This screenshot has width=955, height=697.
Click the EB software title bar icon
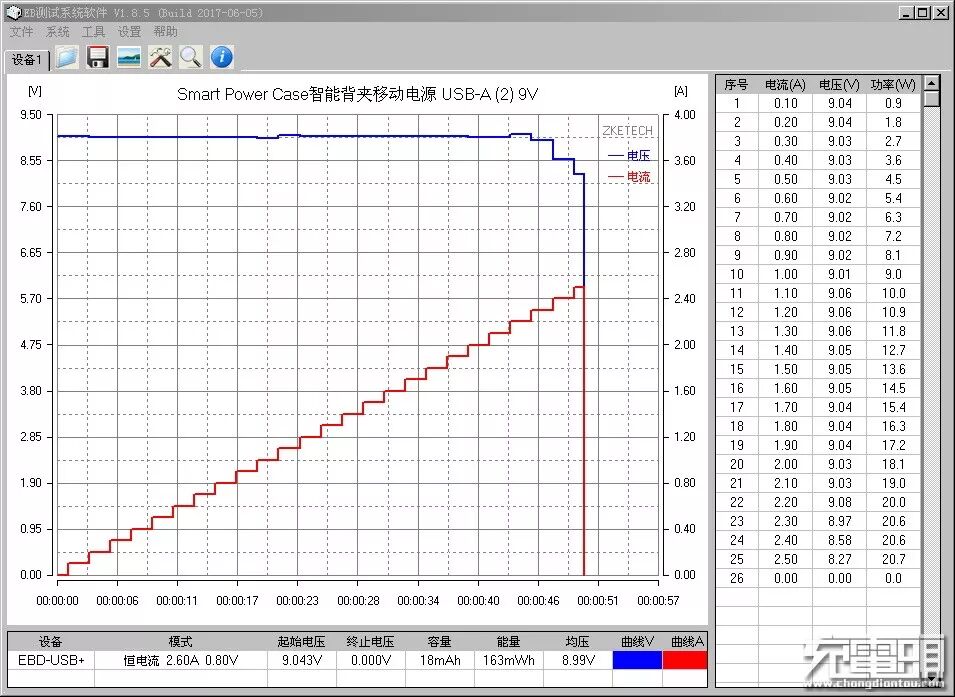point(13,12)
